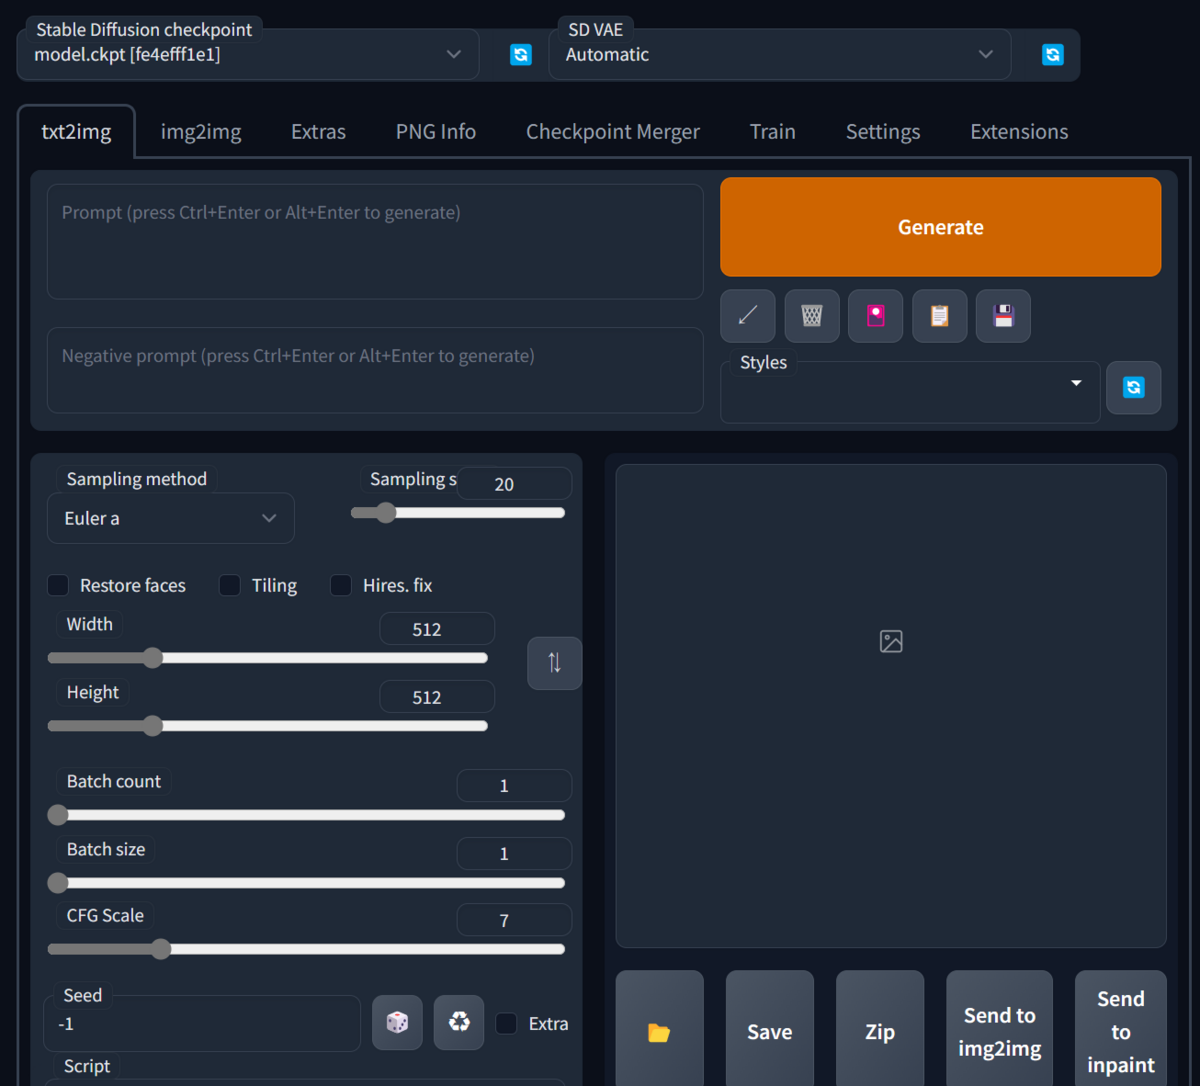Save current prompt as style with floppy icon
1200x1086 pixels.
coord(1004,316)
